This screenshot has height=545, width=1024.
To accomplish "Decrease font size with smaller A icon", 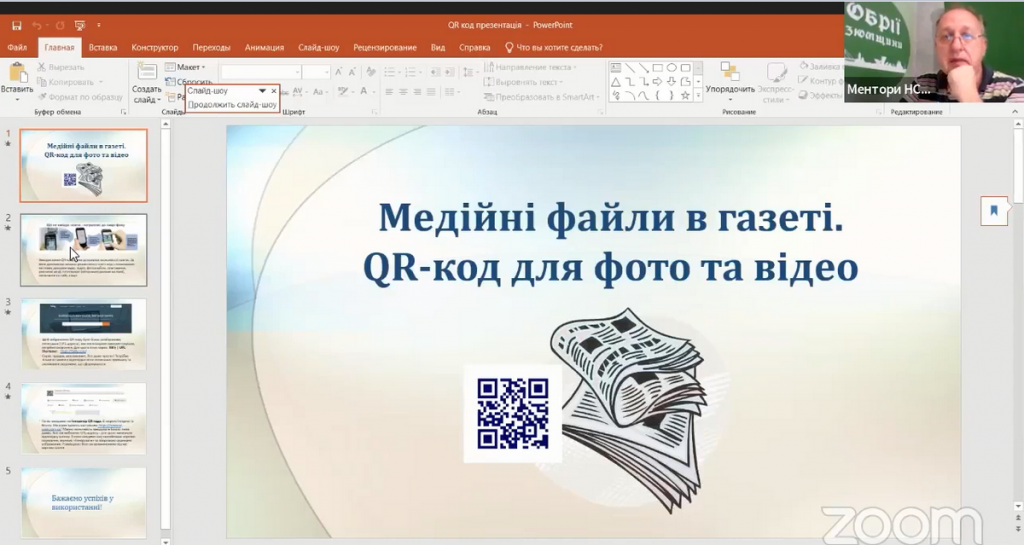I will [353, 72].
